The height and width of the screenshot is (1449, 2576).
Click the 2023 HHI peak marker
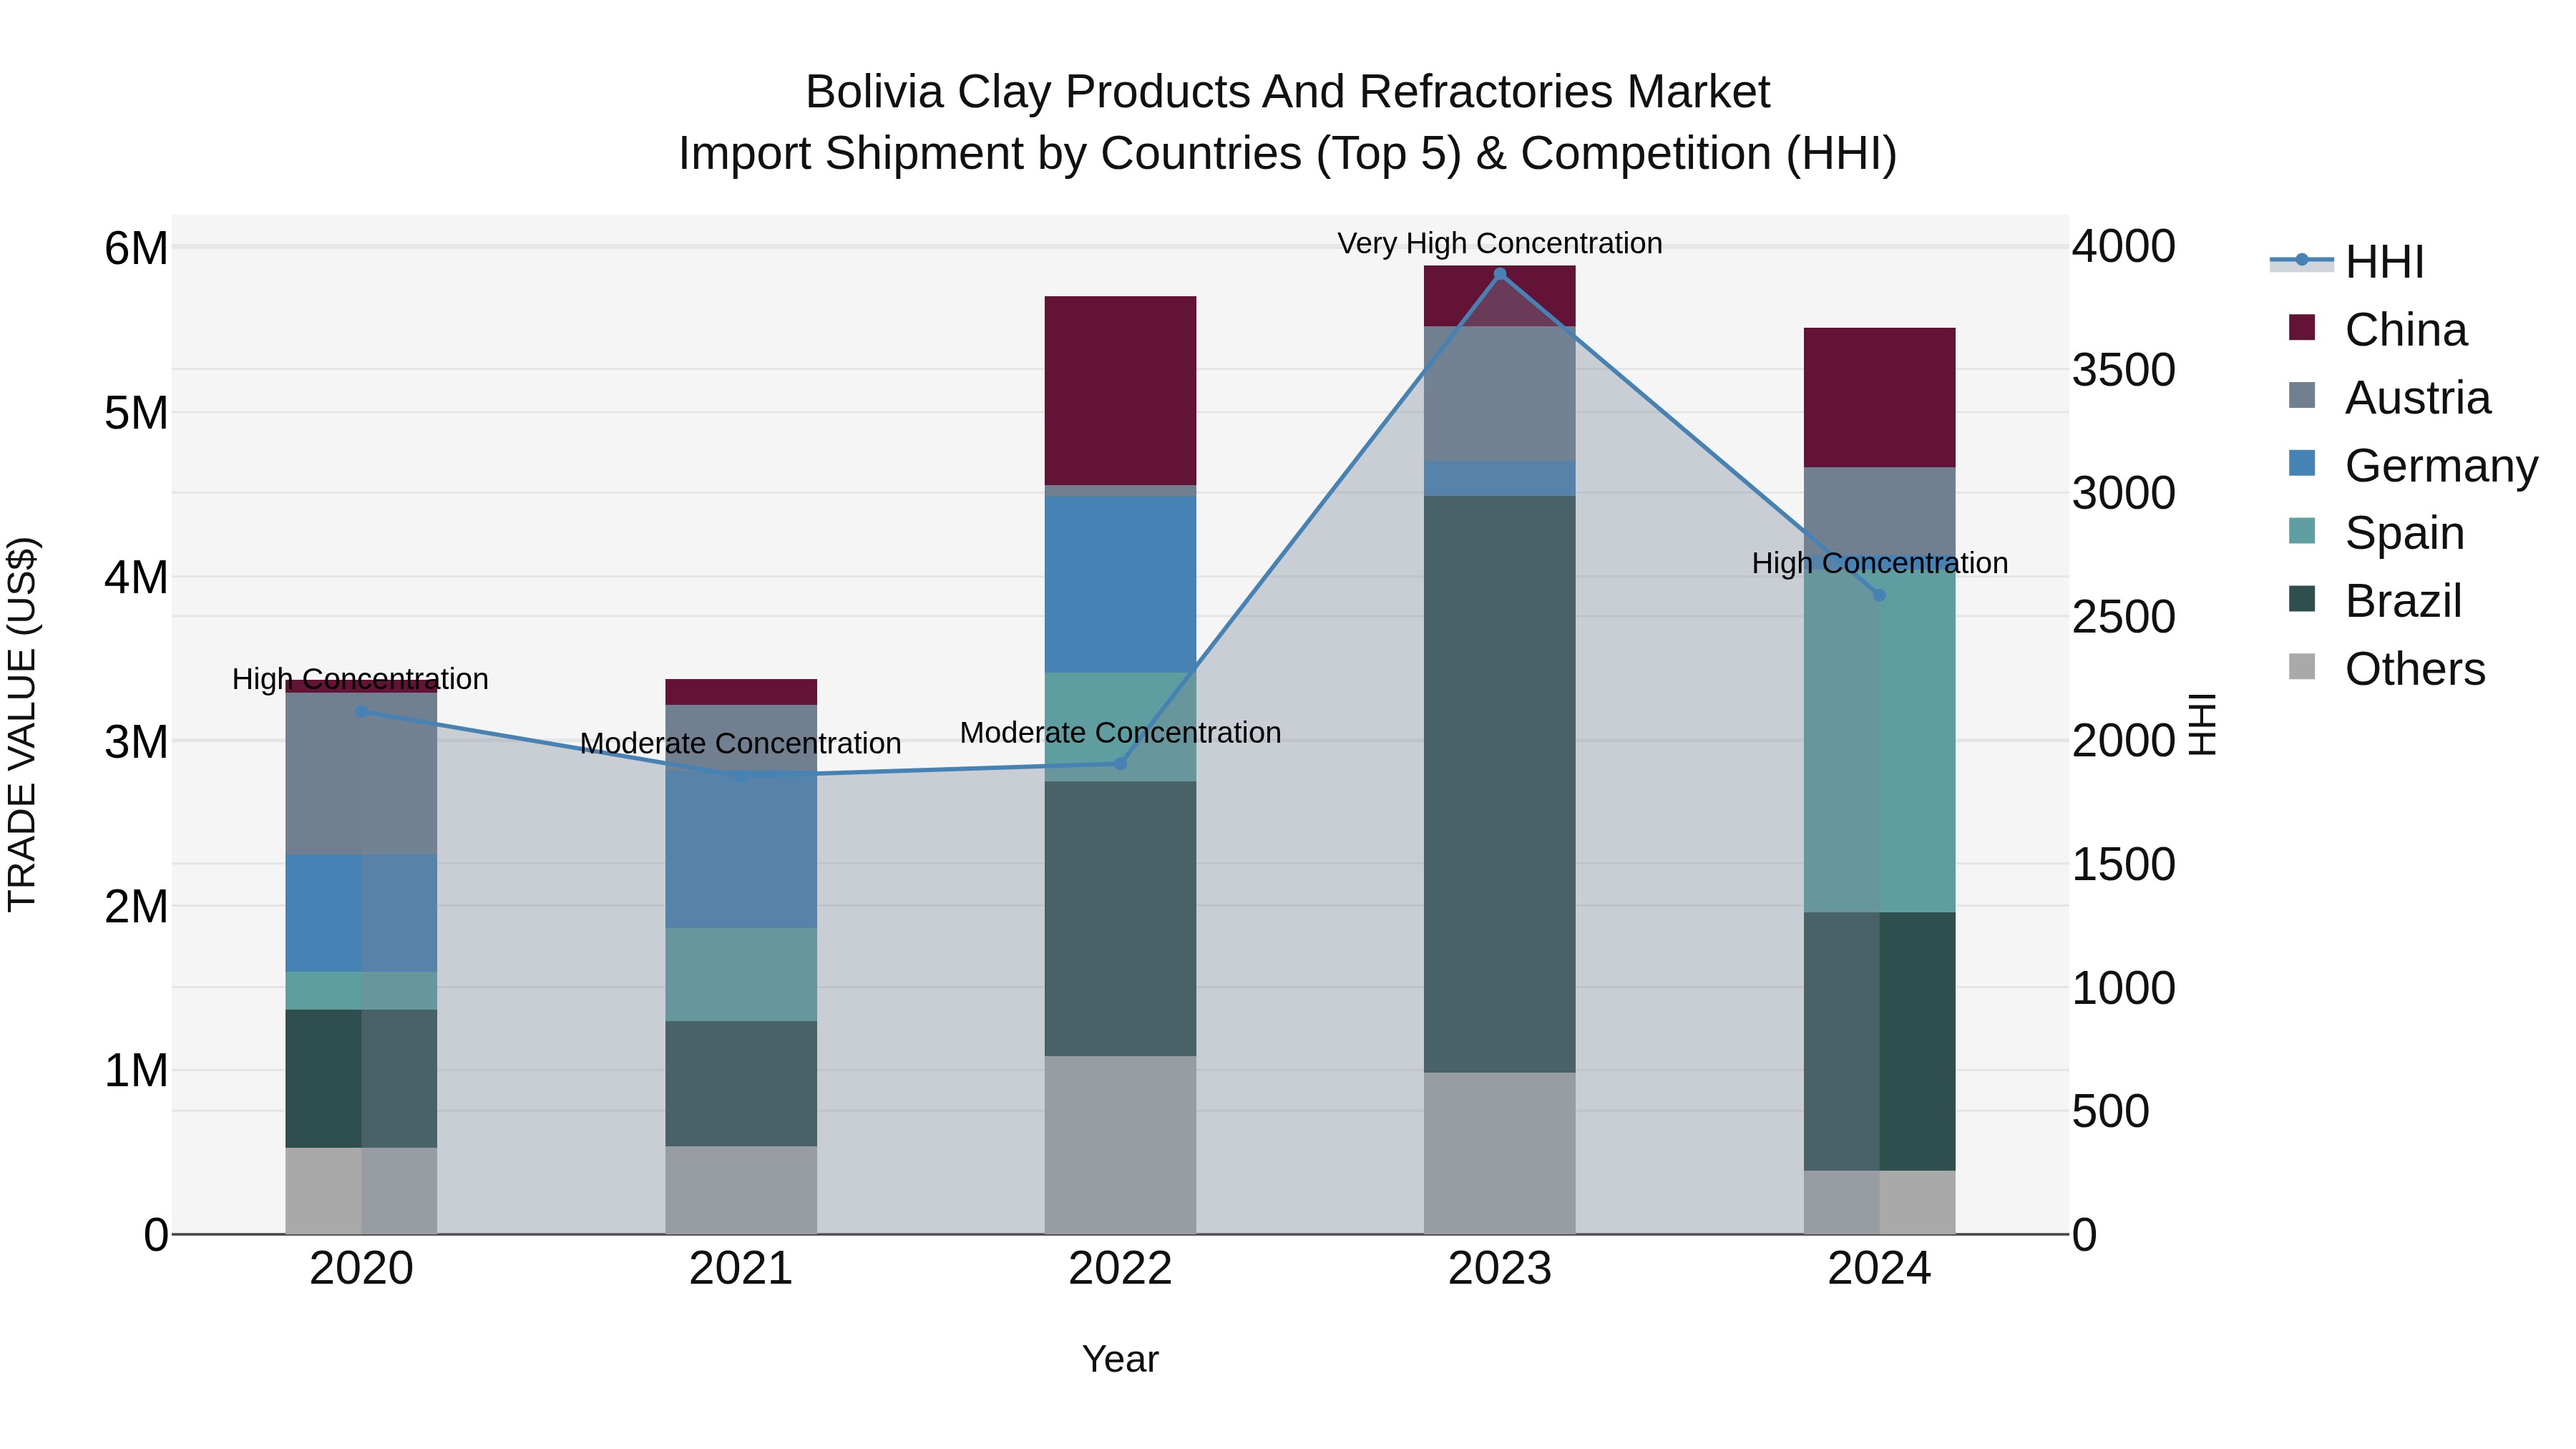[x=1499, y=274]
